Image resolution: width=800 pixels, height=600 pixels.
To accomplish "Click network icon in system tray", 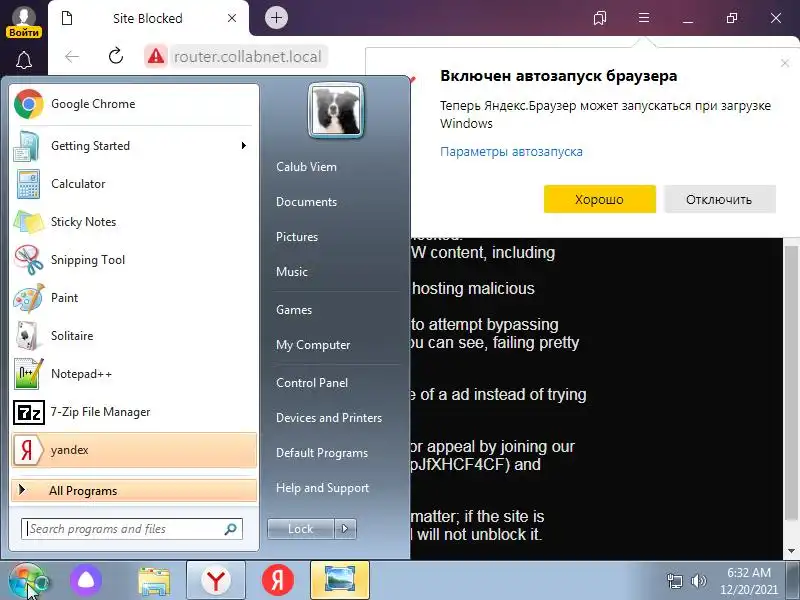I will pos(674,581).
